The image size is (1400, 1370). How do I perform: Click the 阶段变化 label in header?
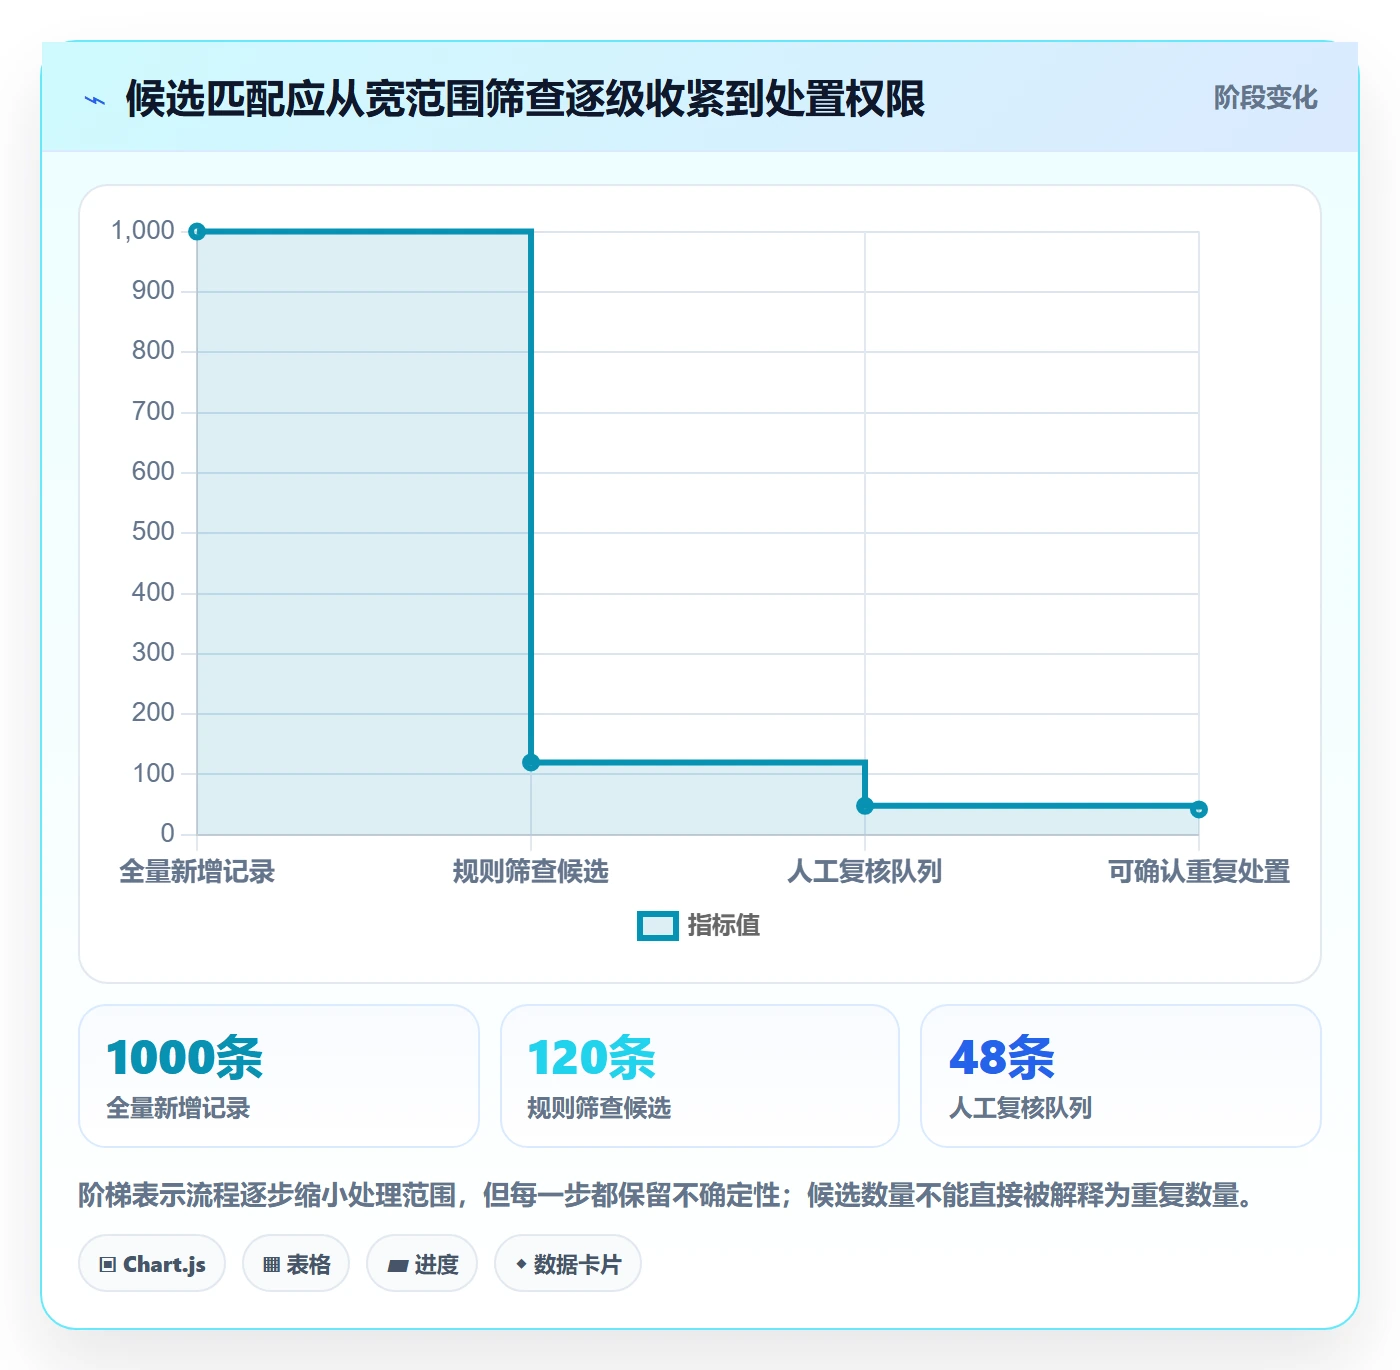pos(1265,98)
